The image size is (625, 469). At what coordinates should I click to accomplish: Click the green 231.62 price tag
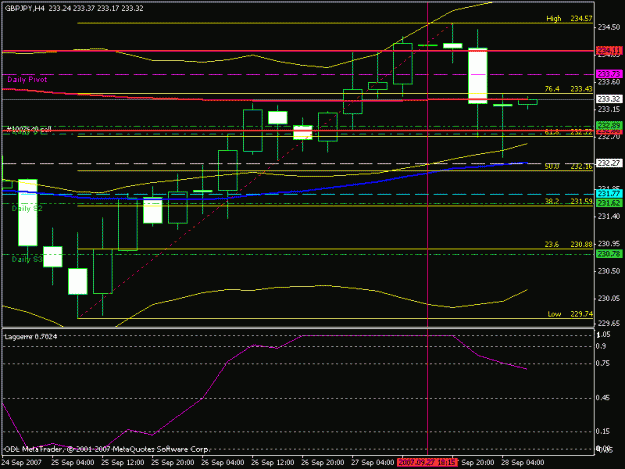click(x=609, y=203)
